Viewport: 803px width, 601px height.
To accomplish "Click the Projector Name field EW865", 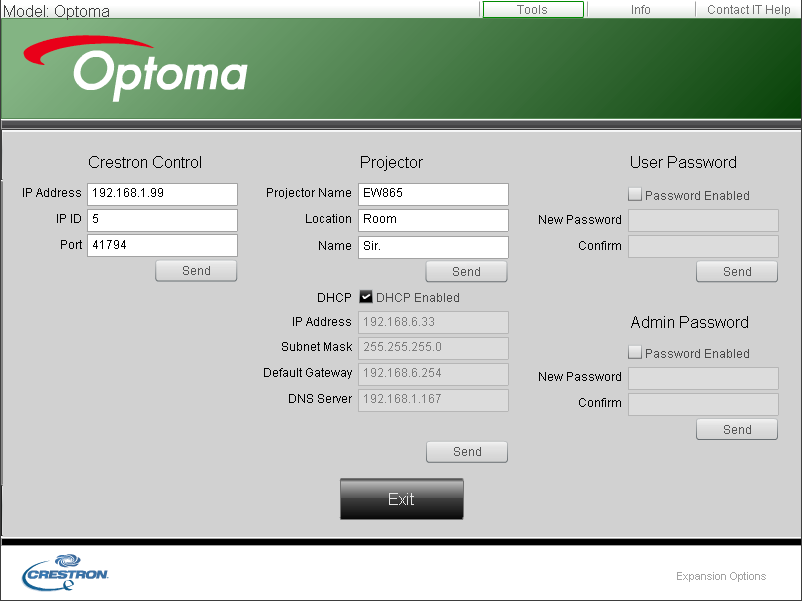I will (x=433, y=194).
